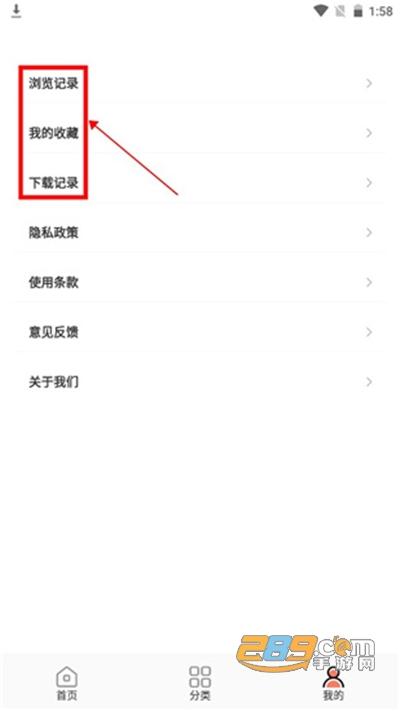The height and width of the screenshot is (711, 400).
Task: Tap the no-SIM signal icon
Action: click(340, 11)
